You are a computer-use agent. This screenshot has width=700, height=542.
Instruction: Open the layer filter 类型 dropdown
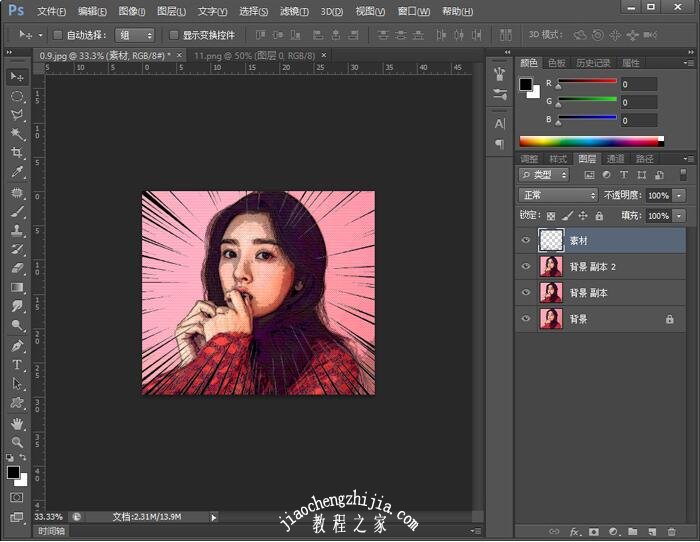tap(545, 175)
